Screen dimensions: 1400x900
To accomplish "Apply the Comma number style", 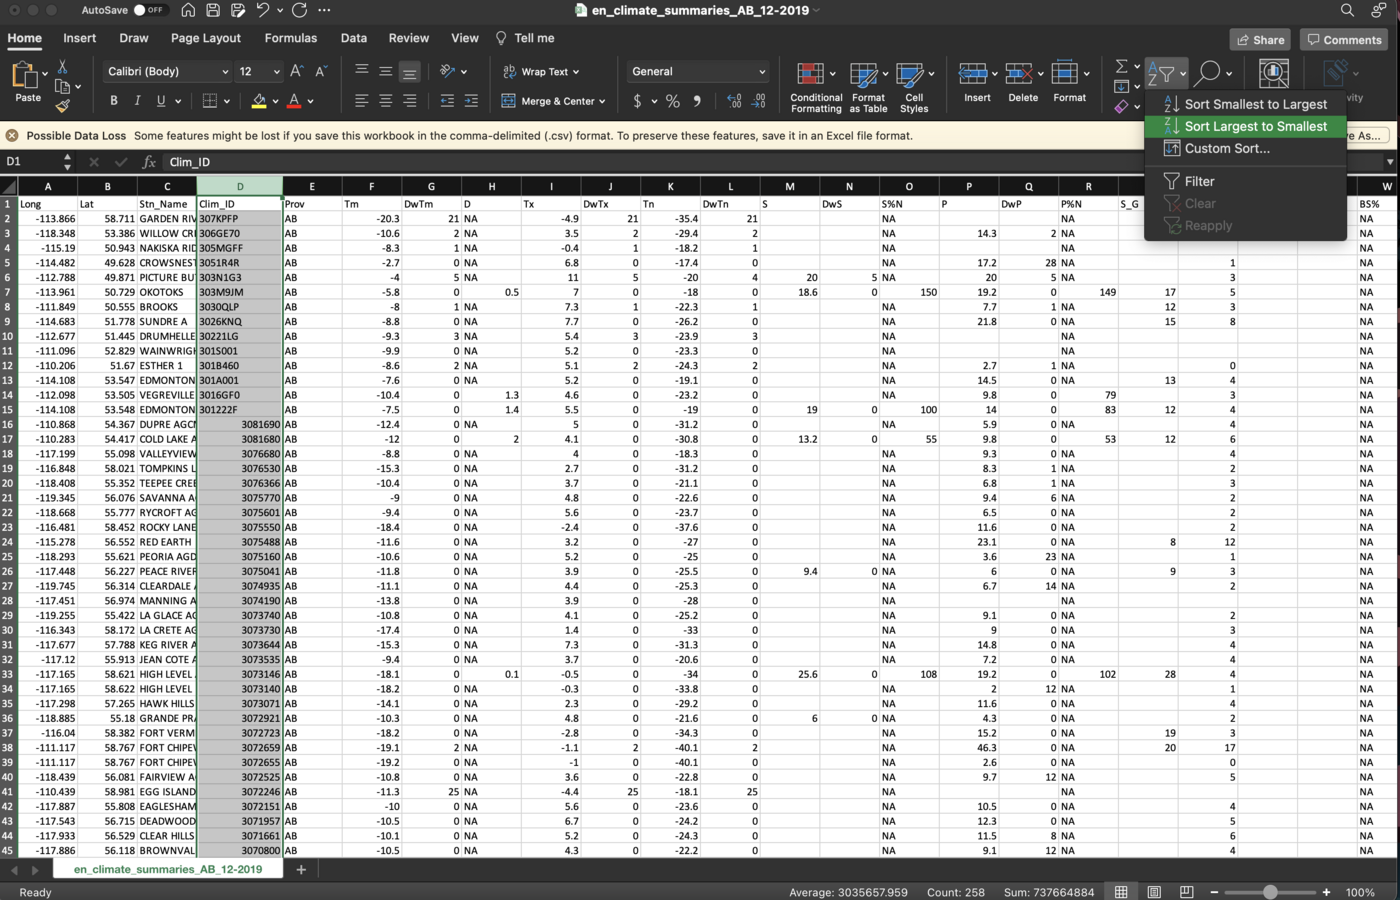I will pyautogui.click(x=697, y=100).
